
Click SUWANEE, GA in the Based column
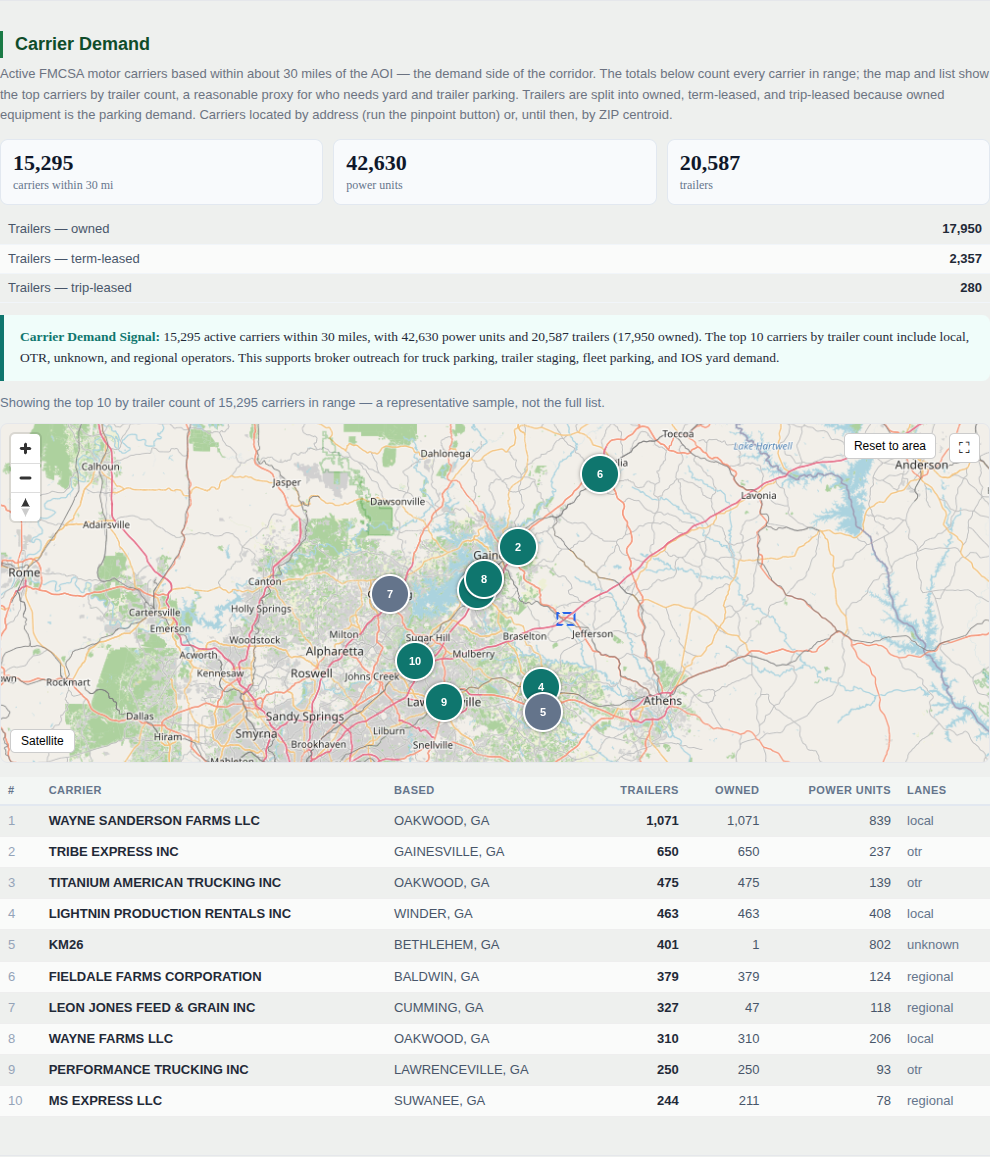[440, 1100]
